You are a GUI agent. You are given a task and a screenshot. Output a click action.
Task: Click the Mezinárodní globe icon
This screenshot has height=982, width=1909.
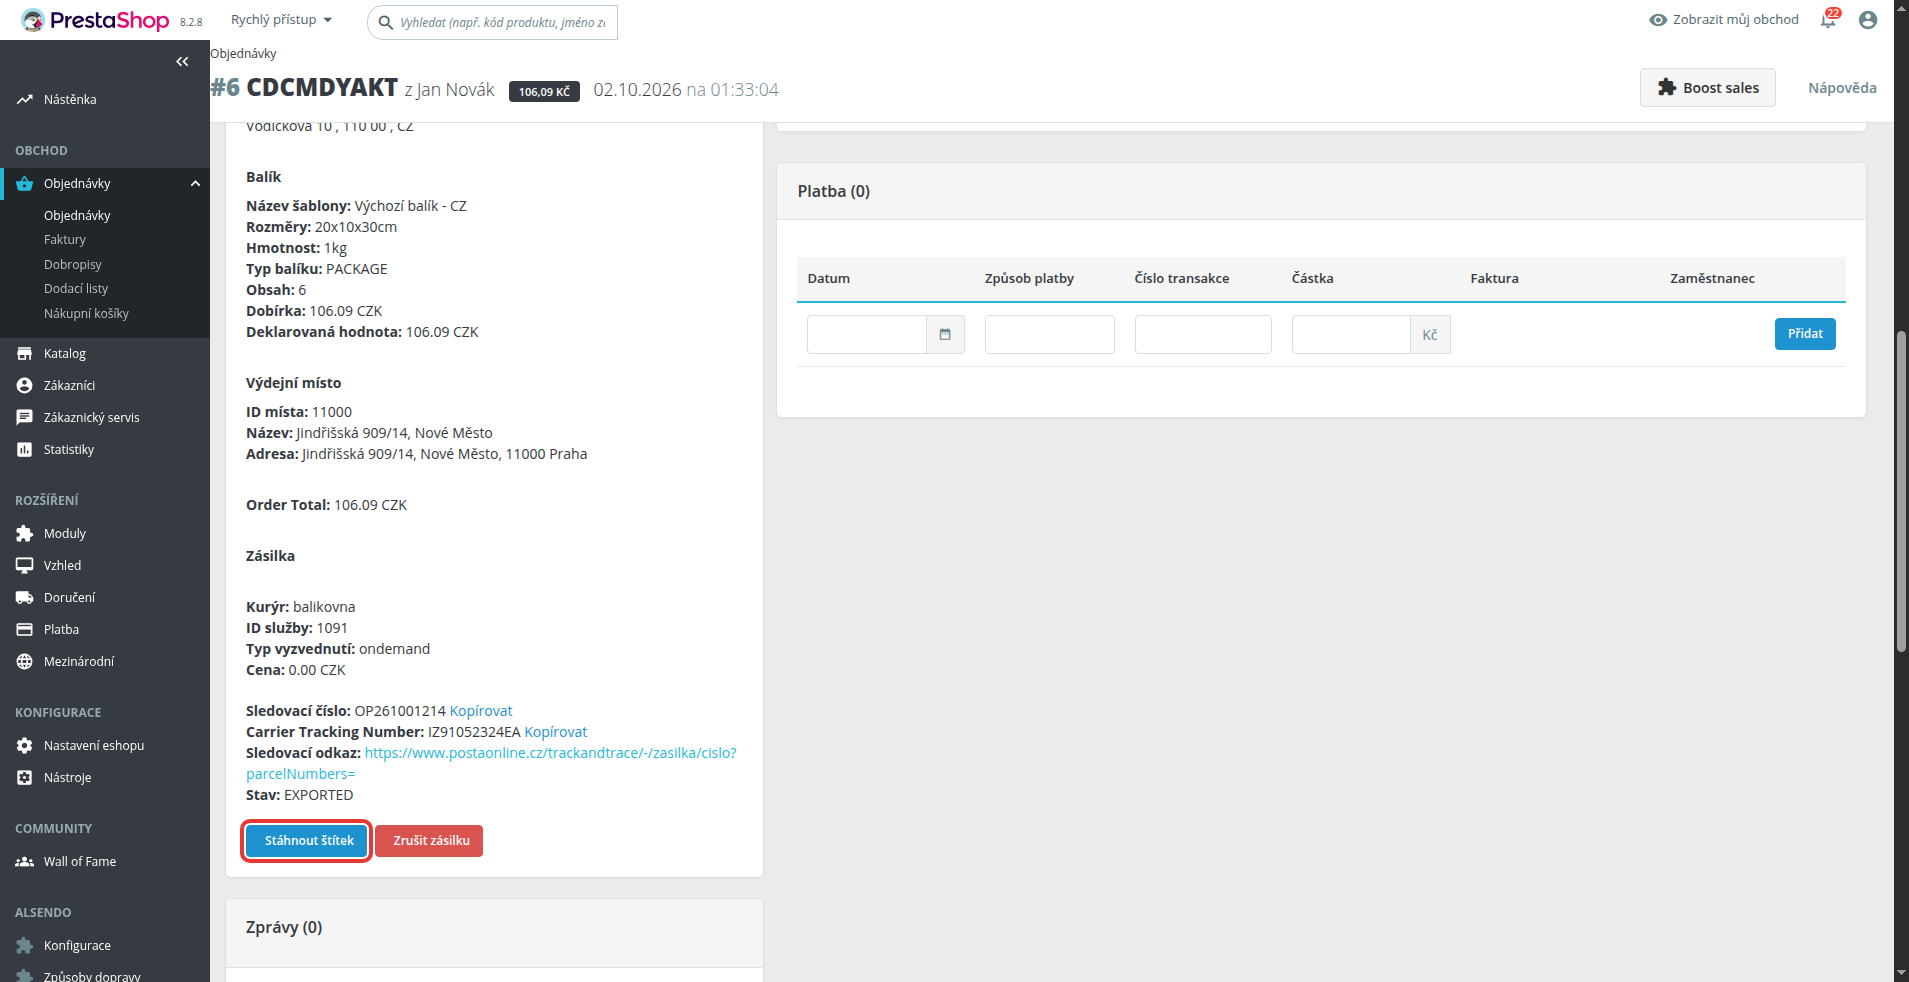click(x=25, y=662)
